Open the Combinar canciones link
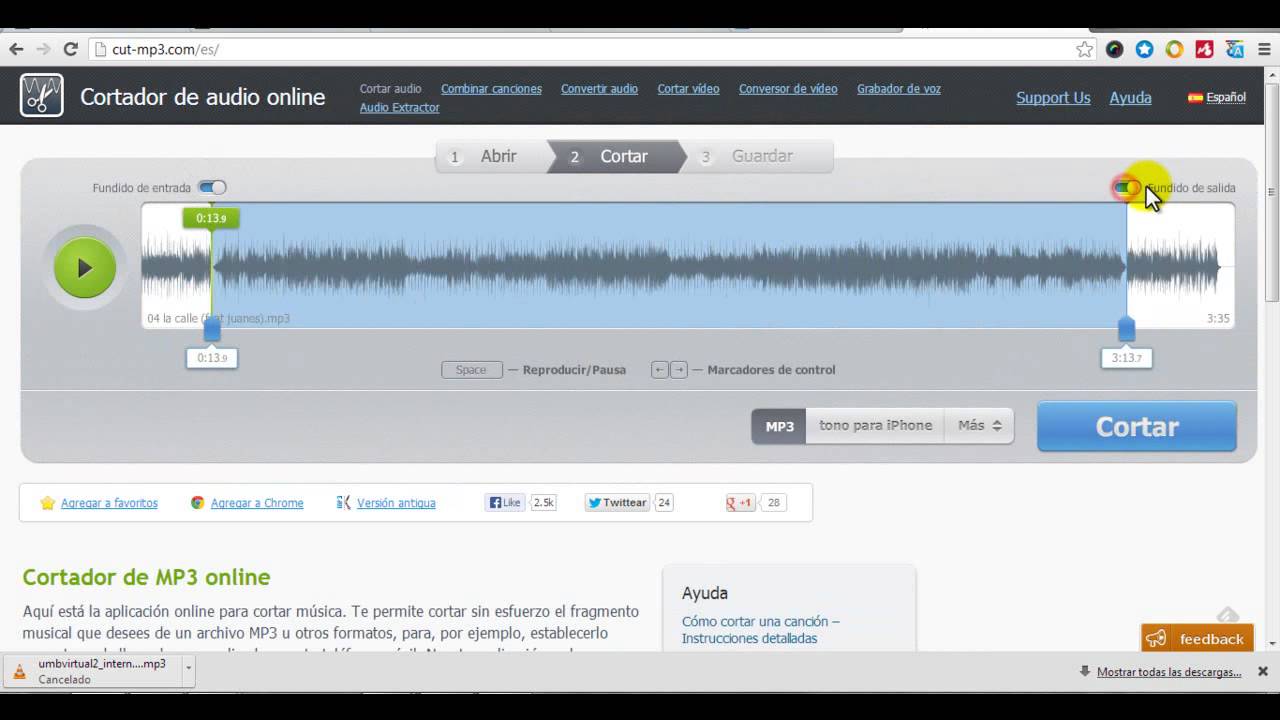Screen dimensions: 1280x720 pos(491,89)
